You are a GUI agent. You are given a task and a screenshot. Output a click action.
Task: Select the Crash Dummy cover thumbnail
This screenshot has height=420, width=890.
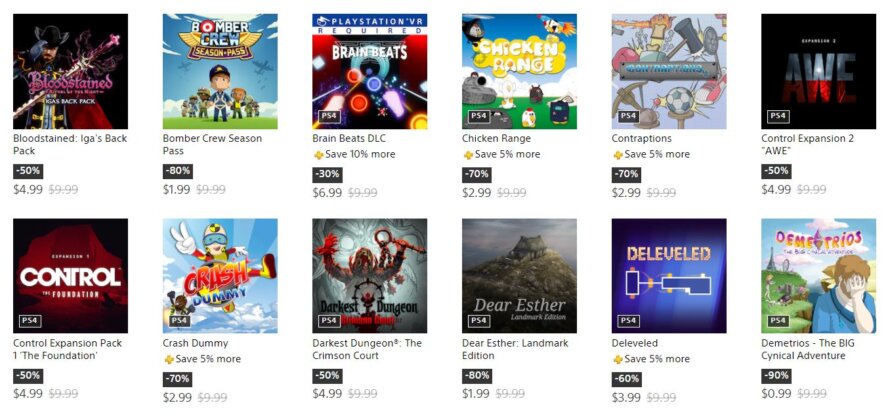(x=220, y=276)
